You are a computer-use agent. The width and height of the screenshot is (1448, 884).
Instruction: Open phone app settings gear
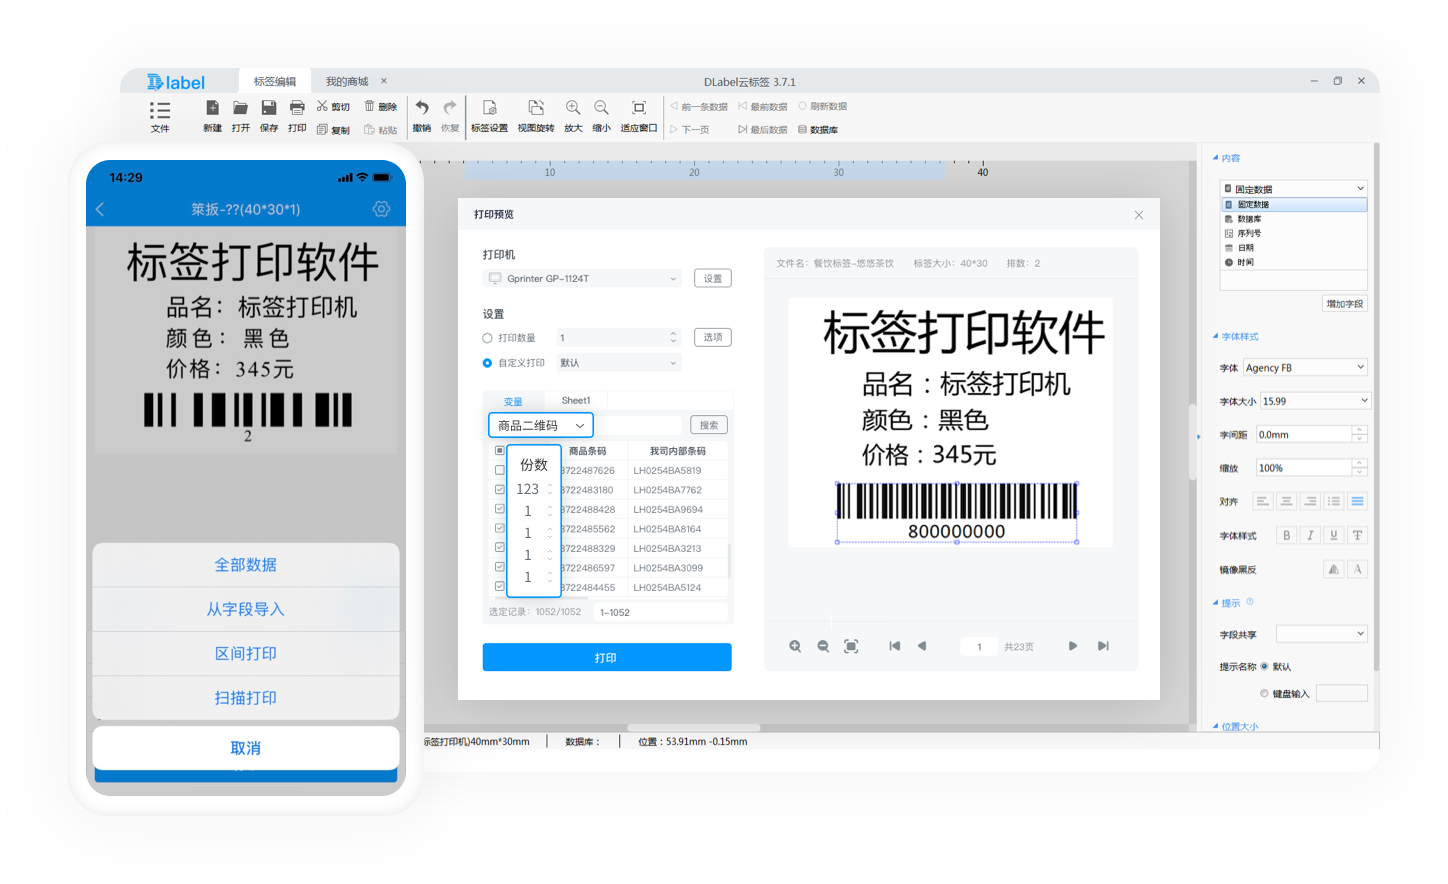pos(381,209)
